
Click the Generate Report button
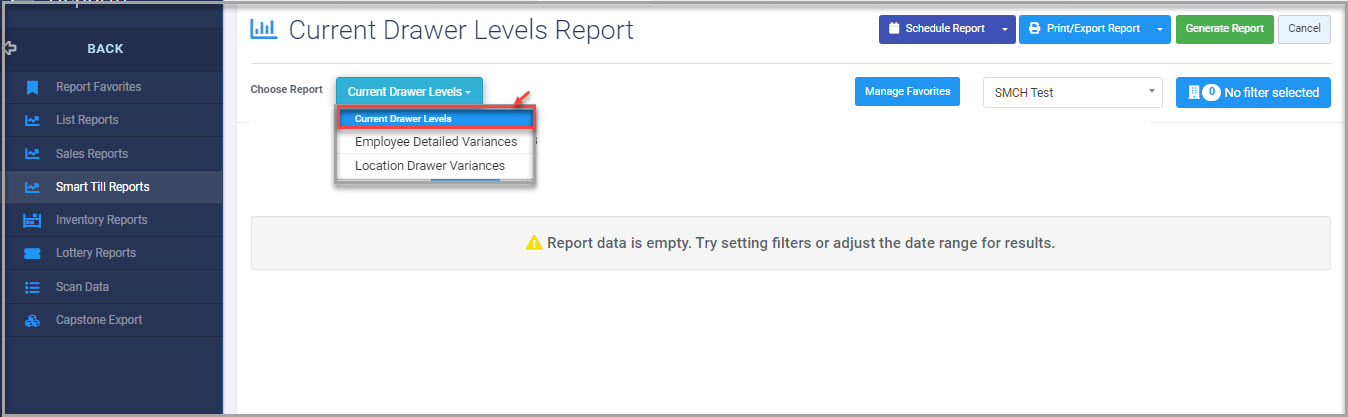[x=1225, y=29]
